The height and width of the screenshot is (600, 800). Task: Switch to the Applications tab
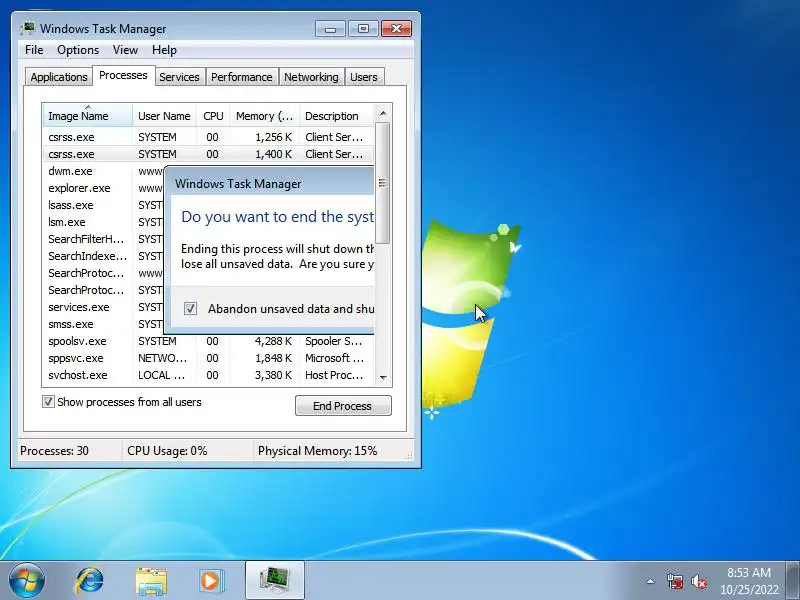click(x=59, y=77)
